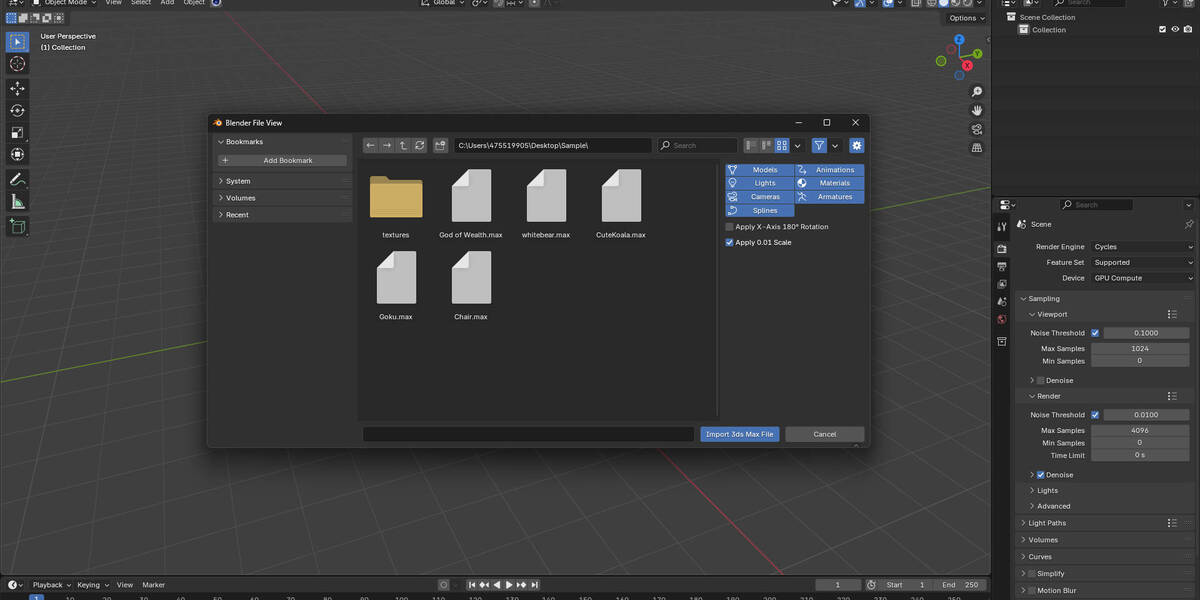Toggle Render Noise Threshold checkbox
Screen dimensions: 1200x600
click(1095, 414)
